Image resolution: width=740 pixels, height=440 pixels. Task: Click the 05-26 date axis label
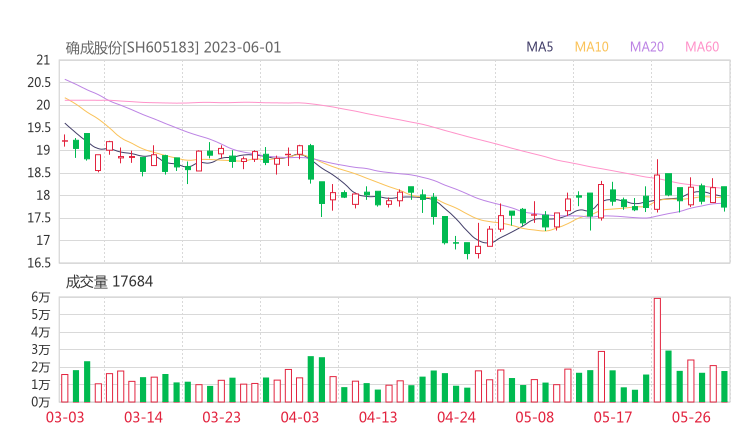coord(691,417)
